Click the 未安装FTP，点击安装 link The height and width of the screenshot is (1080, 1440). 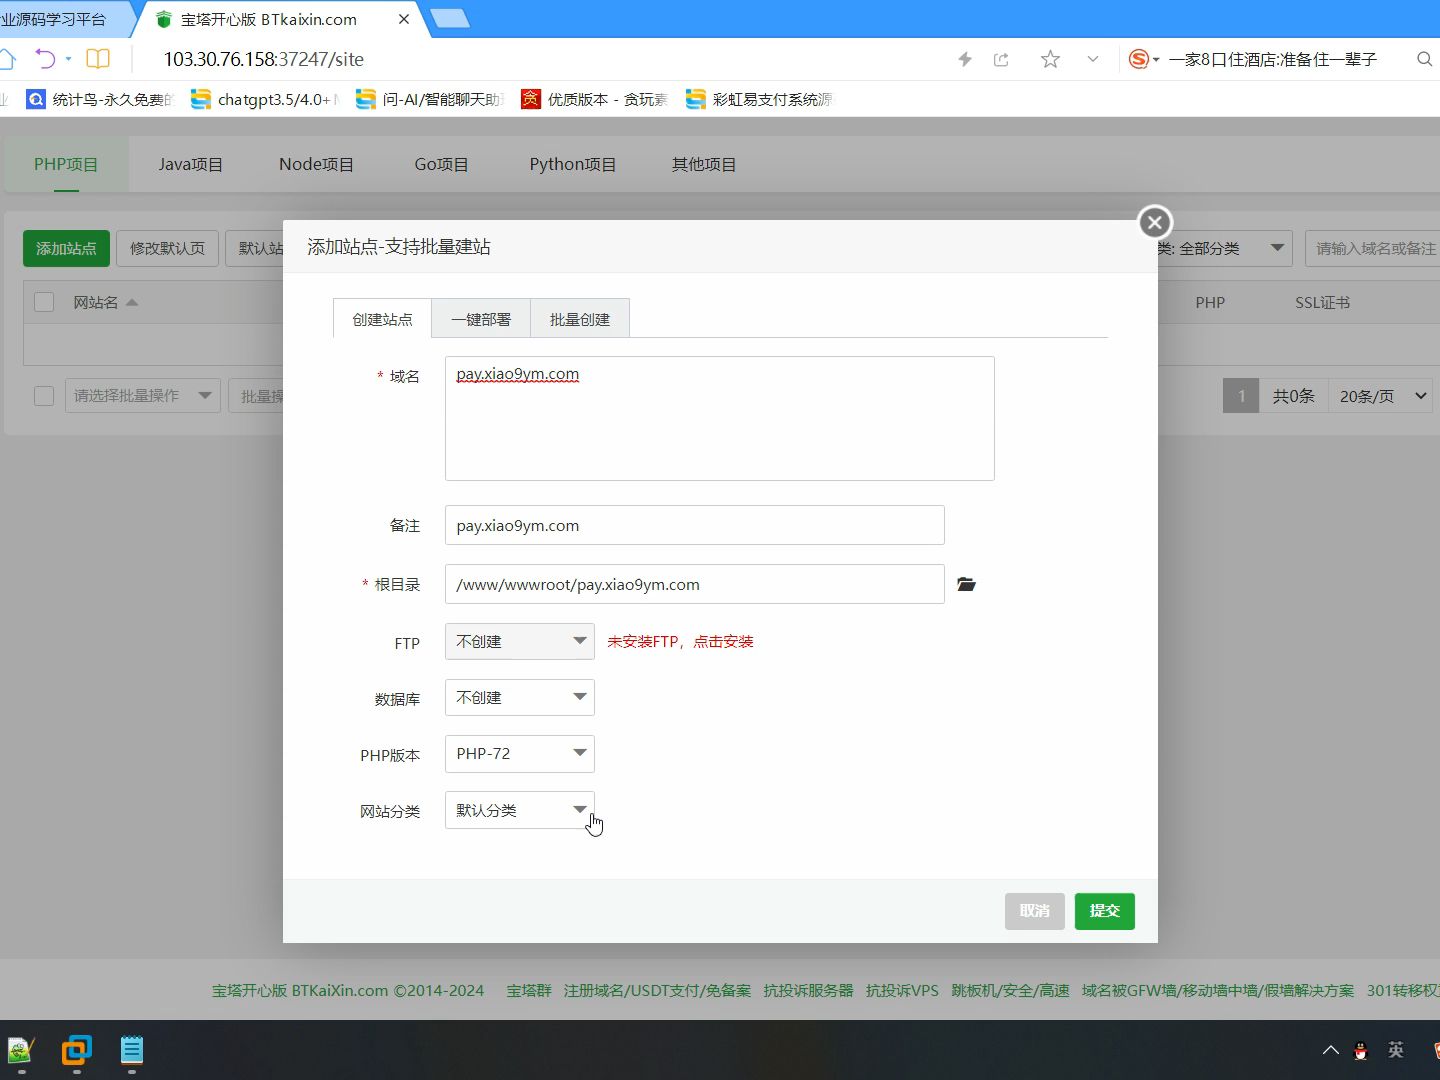(x=680, y=641)
